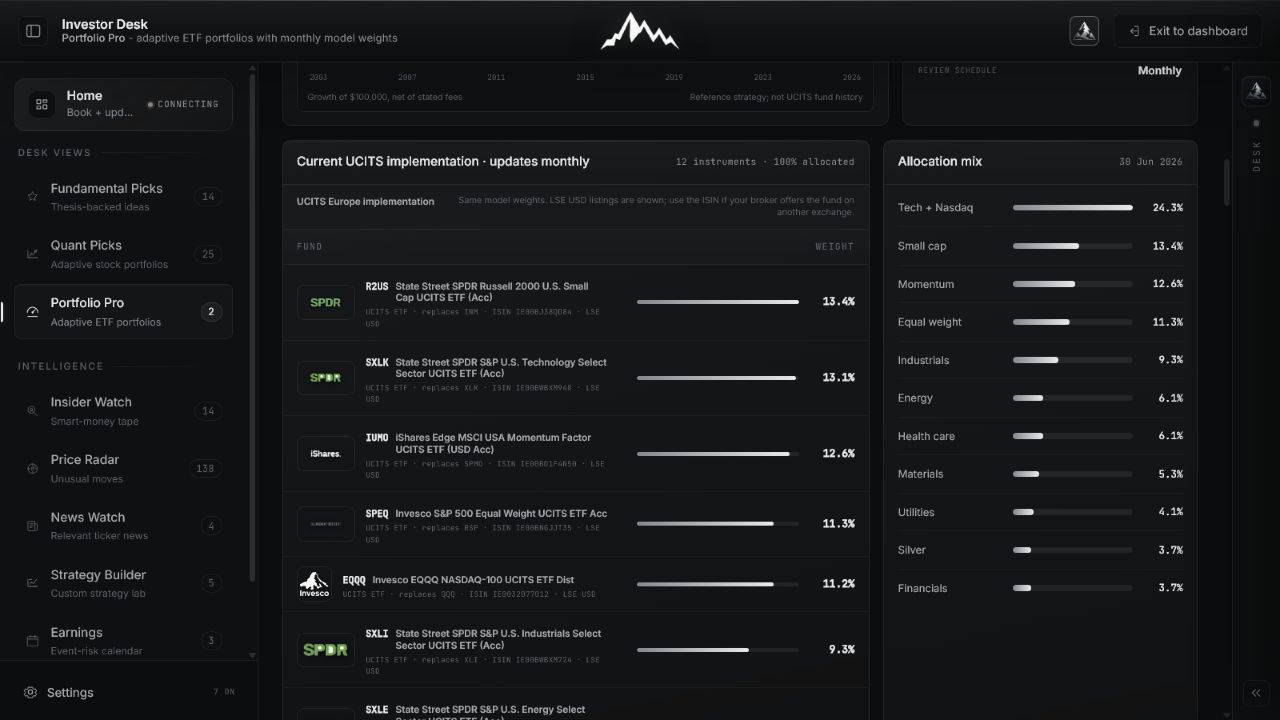Screen dimensions: 1280x720
Task: Select EQQQ NASDAQ-100 fund name
Action: point(473,580)
